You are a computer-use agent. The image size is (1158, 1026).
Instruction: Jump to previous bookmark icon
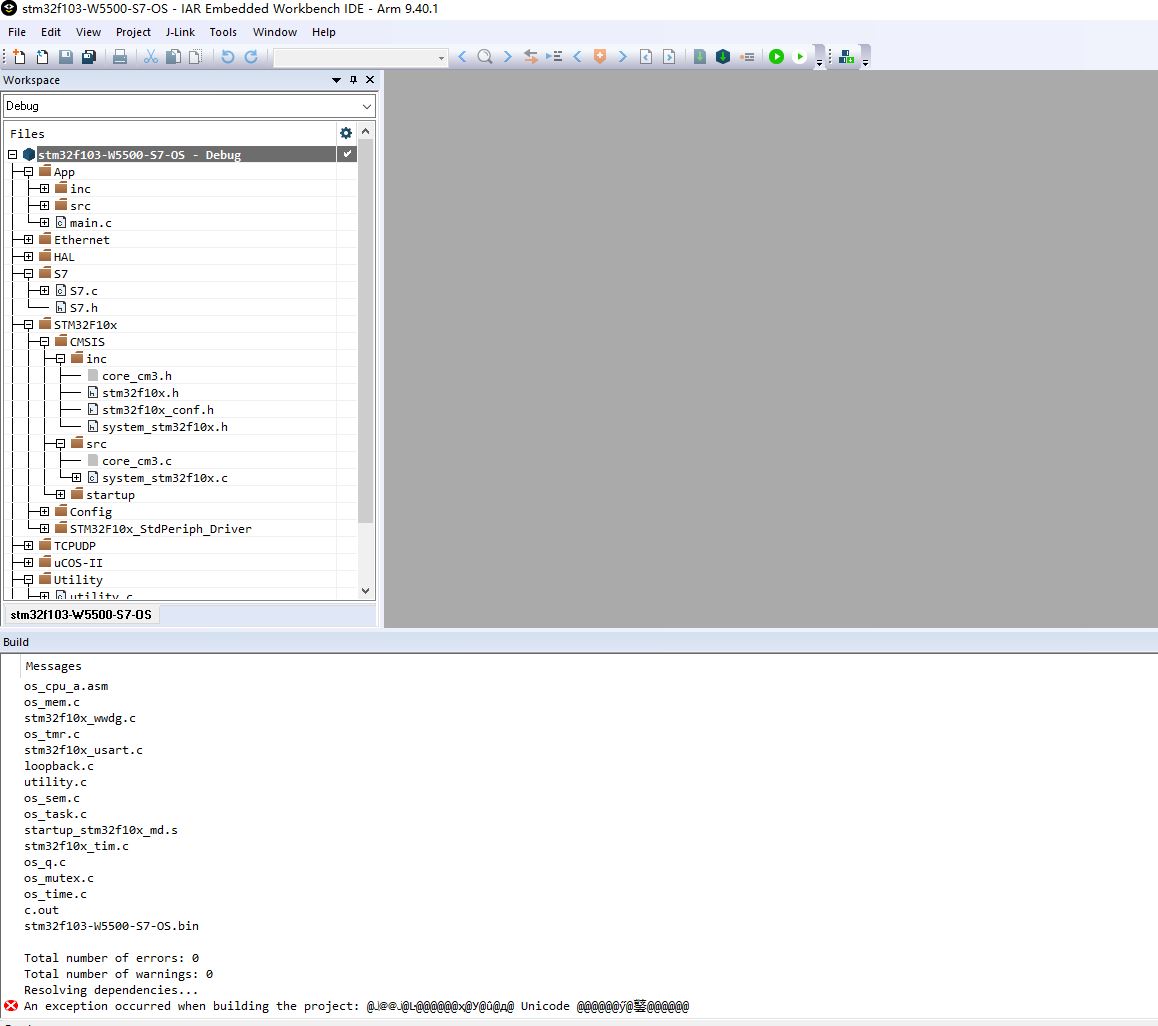coord(578,57)
